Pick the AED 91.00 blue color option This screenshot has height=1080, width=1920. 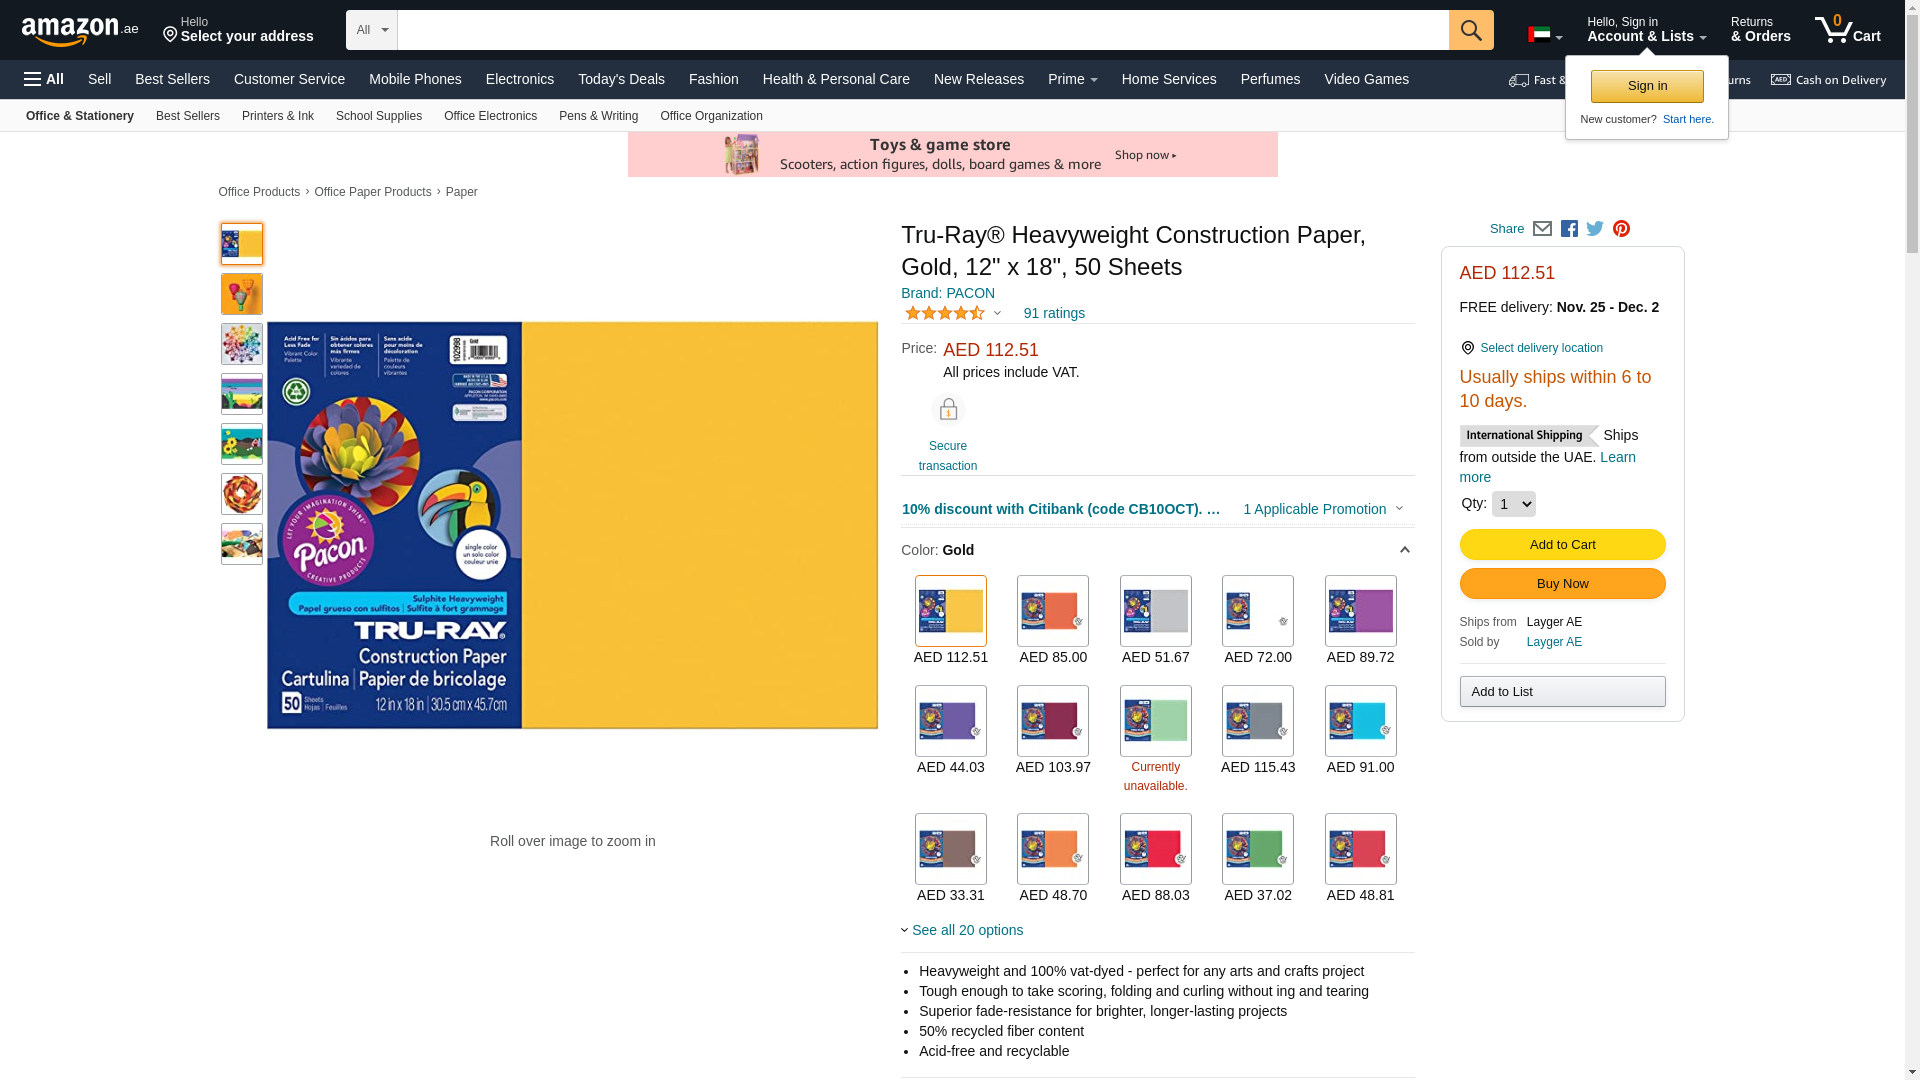[x=1360, y=731]
